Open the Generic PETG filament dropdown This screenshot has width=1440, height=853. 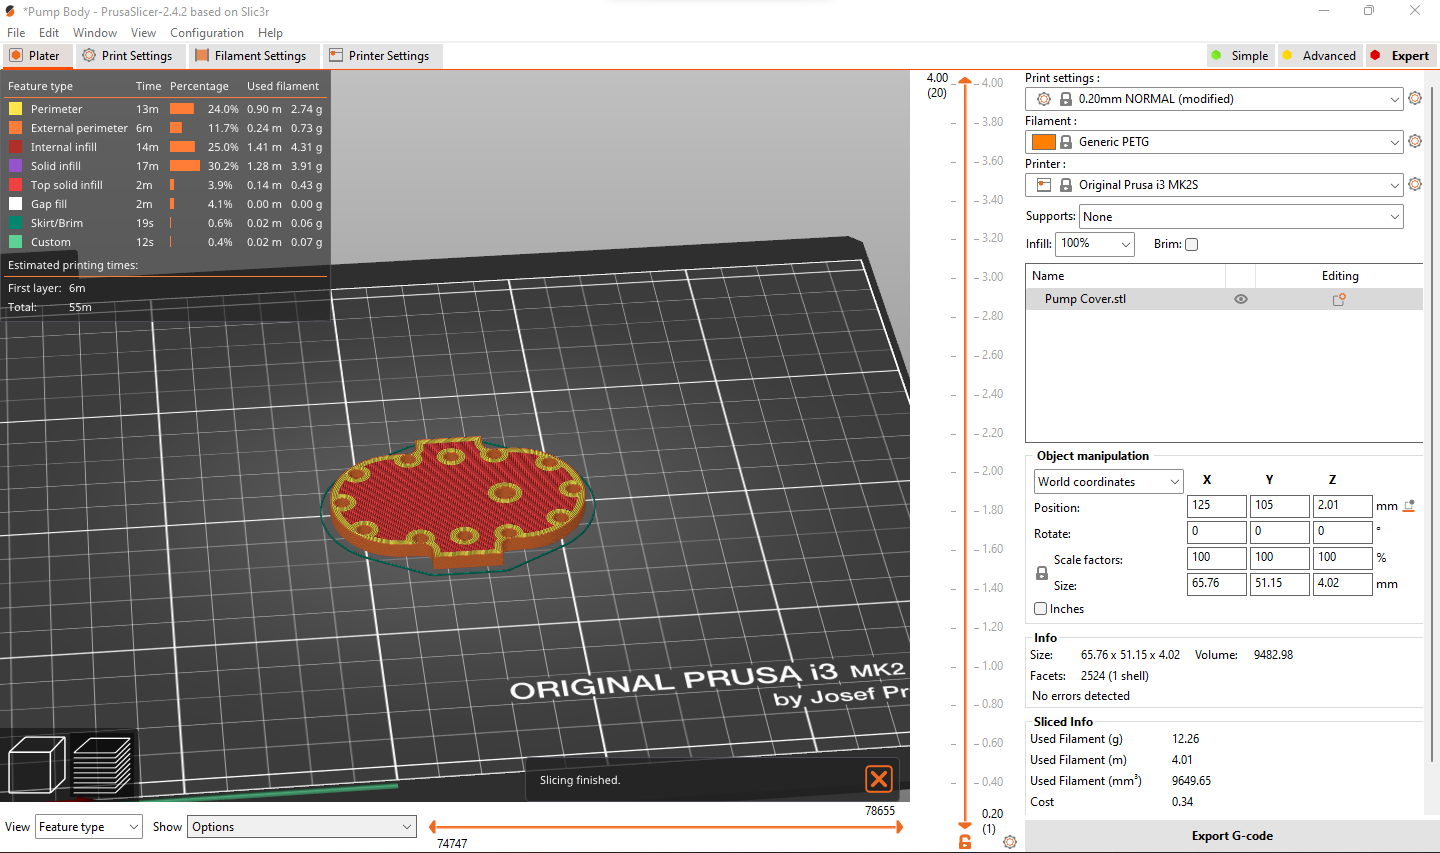click(1214, 142)
